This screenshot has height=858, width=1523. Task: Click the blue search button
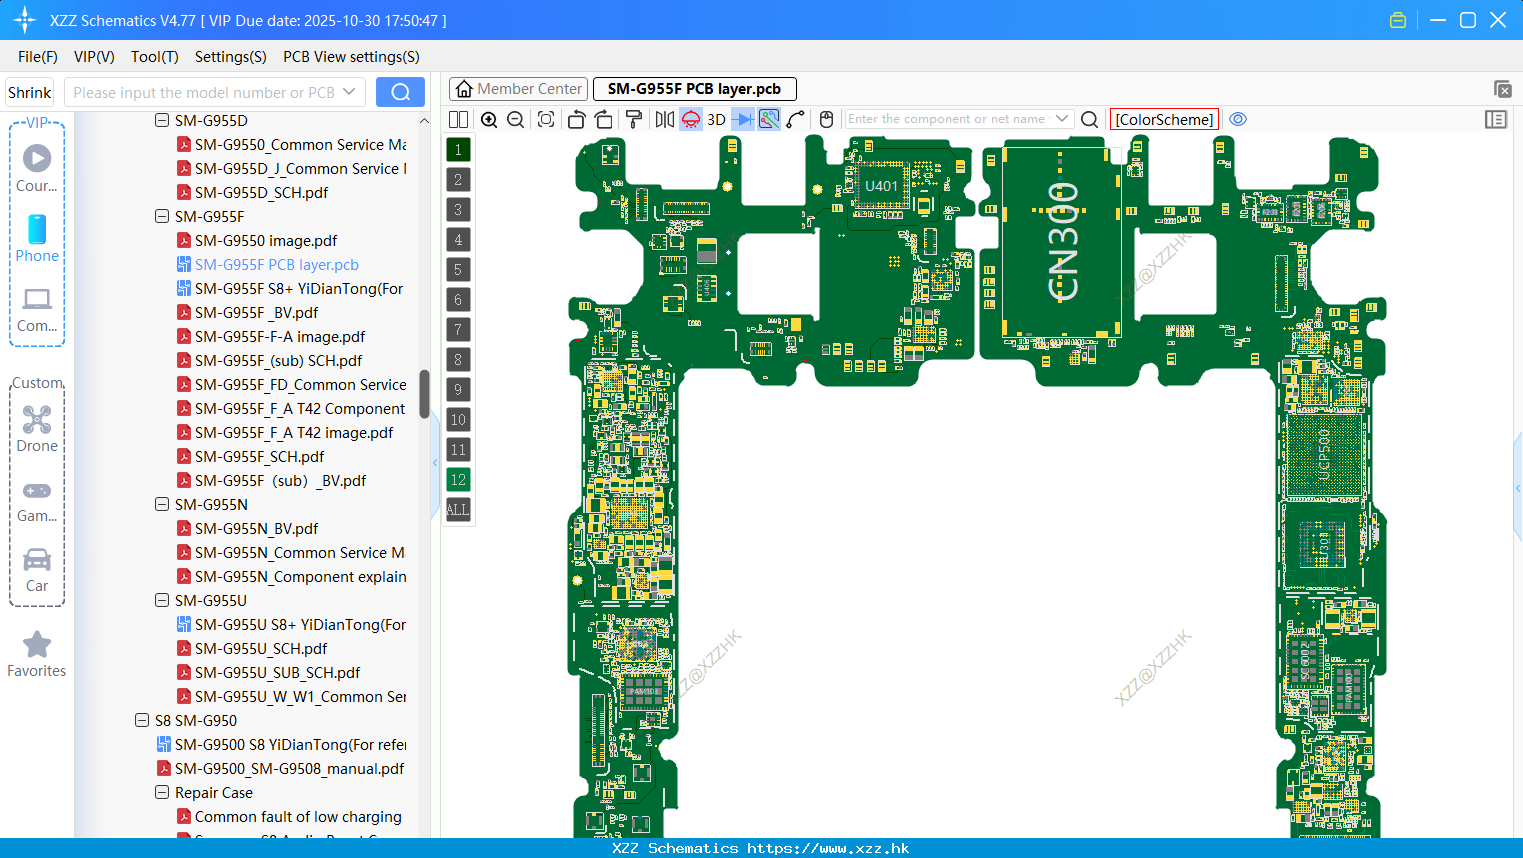(x=400, y=92)
